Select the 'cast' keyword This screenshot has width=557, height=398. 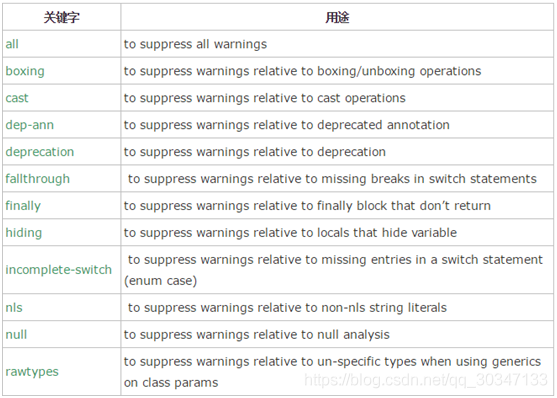pos(17,98)
